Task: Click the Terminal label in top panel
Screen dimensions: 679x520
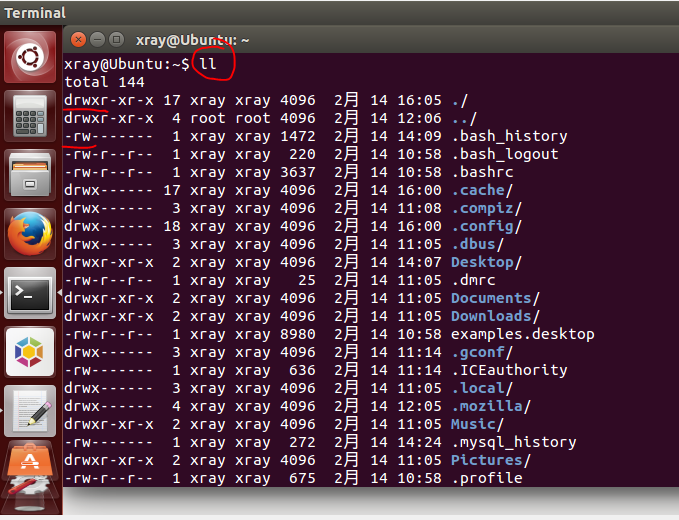Action: 35,13
